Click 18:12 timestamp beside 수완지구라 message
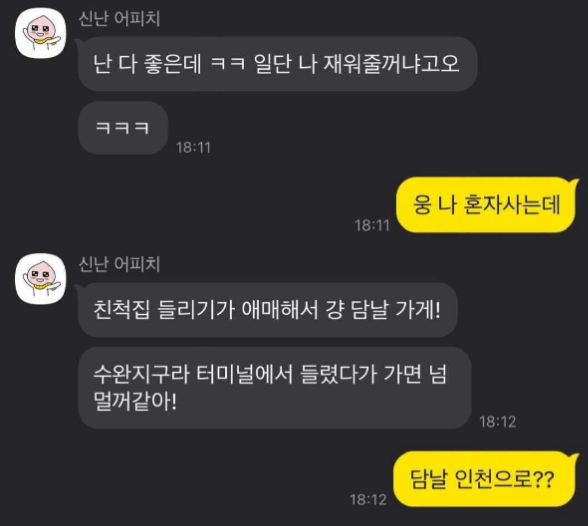Image resolution: width=588 pixels, height=526 pixels. 498,422
